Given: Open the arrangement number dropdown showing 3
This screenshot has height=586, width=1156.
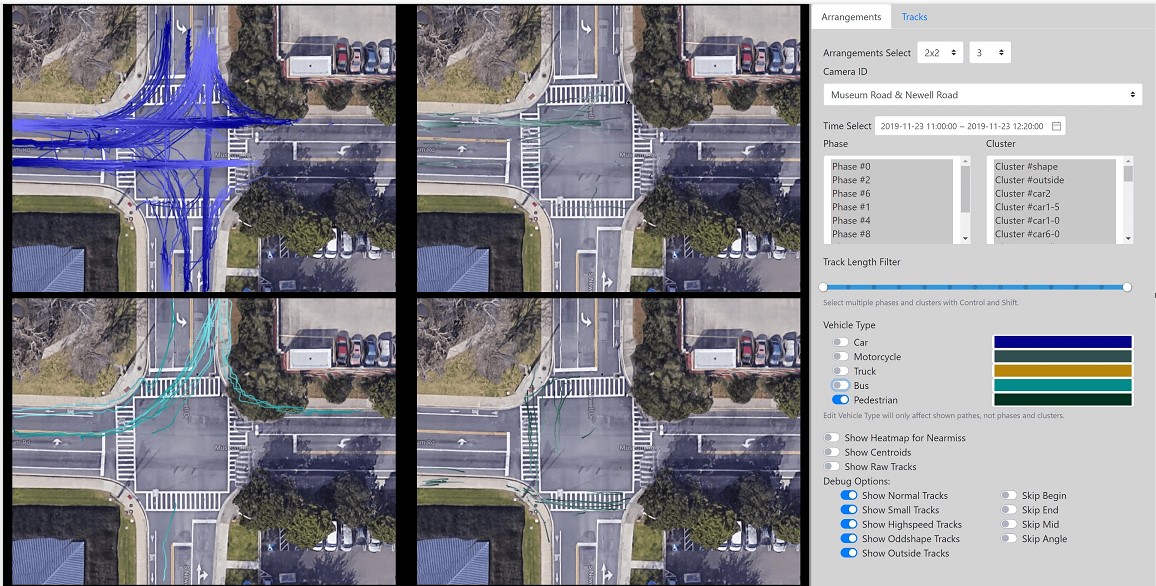Looking at the screenshot, I should pos(989,53).
